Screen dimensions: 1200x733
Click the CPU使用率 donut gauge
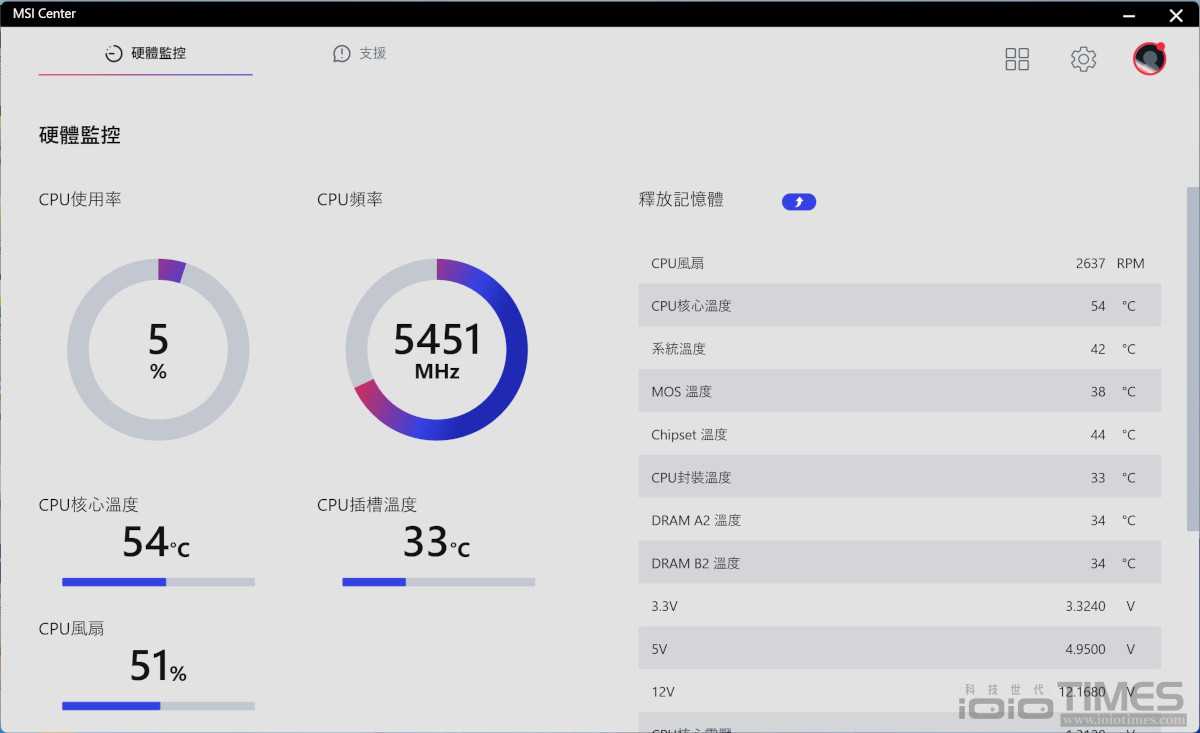point(158,350)
